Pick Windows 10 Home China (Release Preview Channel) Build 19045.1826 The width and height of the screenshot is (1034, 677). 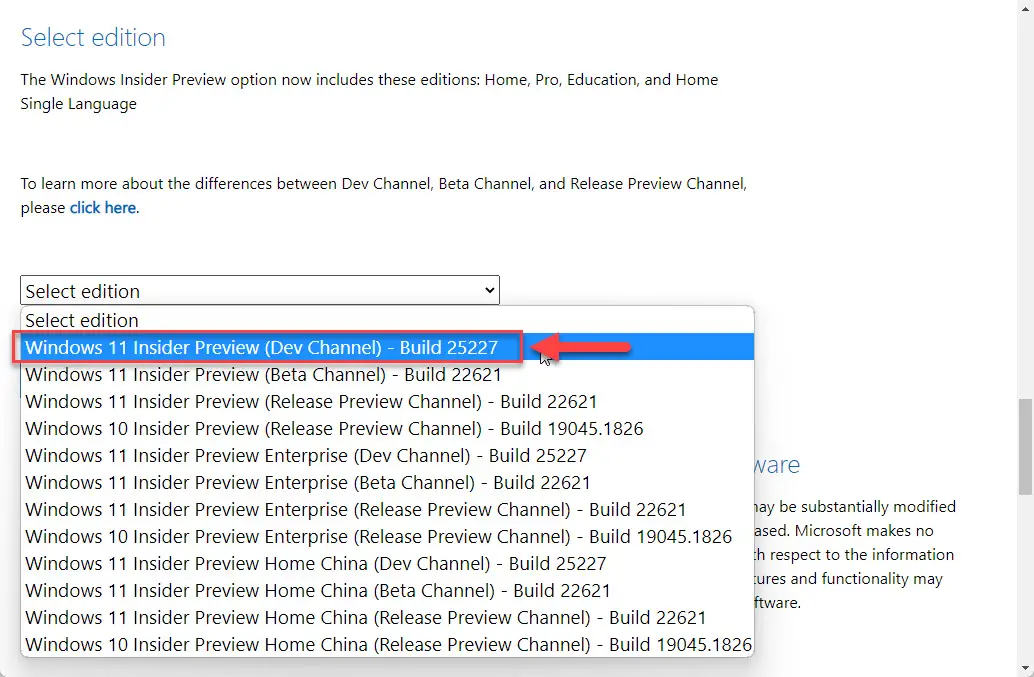click(387, 645)
